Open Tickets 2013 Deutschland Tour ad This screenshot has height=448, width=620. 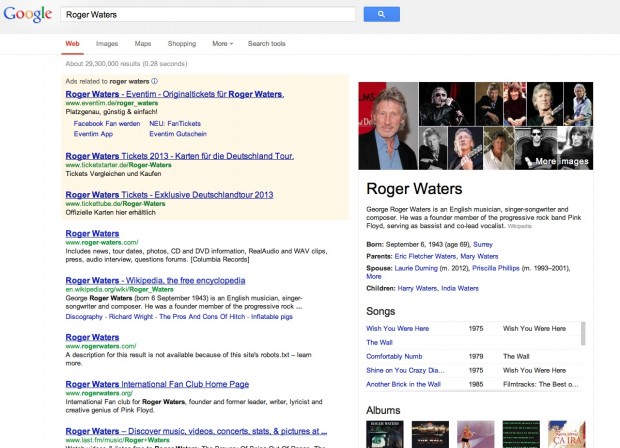180,156
